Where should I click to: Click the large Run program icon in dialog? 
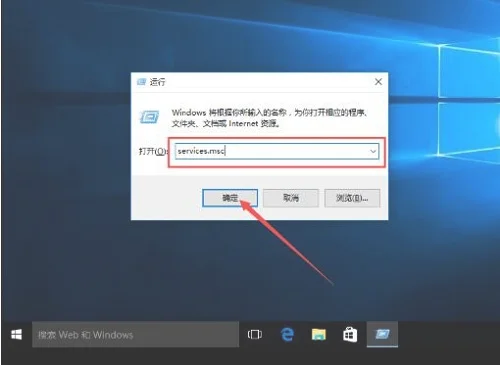(149, 117)
